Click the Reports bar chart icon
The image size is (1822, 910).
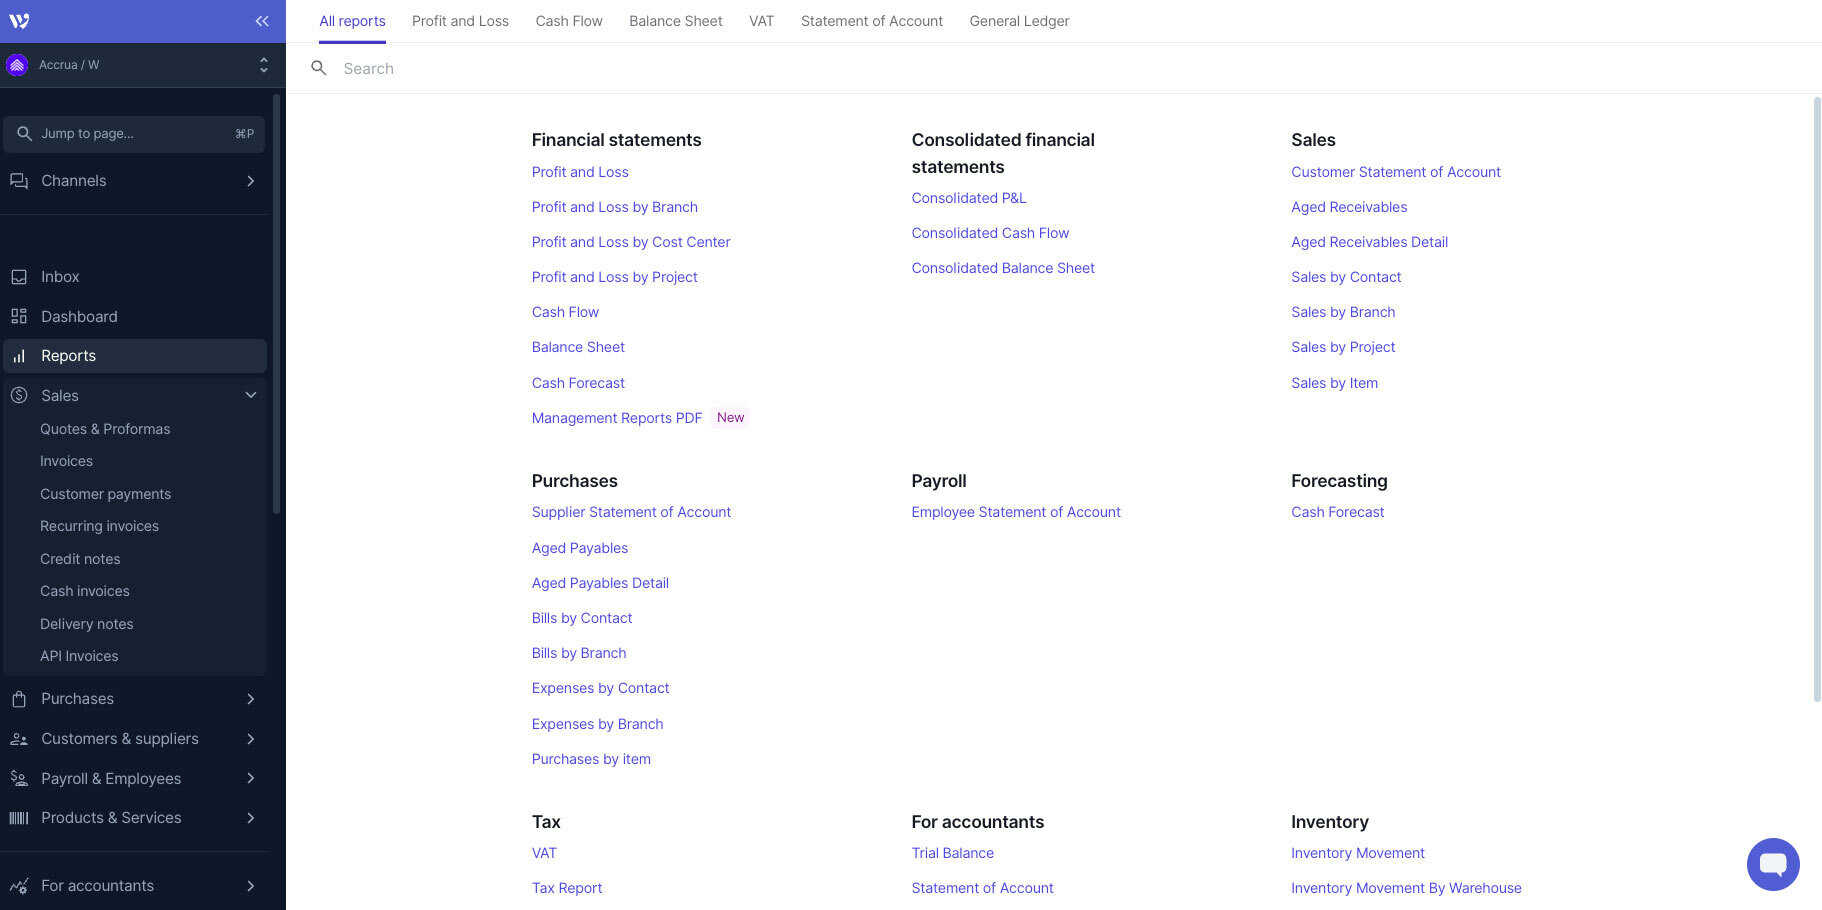(x=19, y=356)
